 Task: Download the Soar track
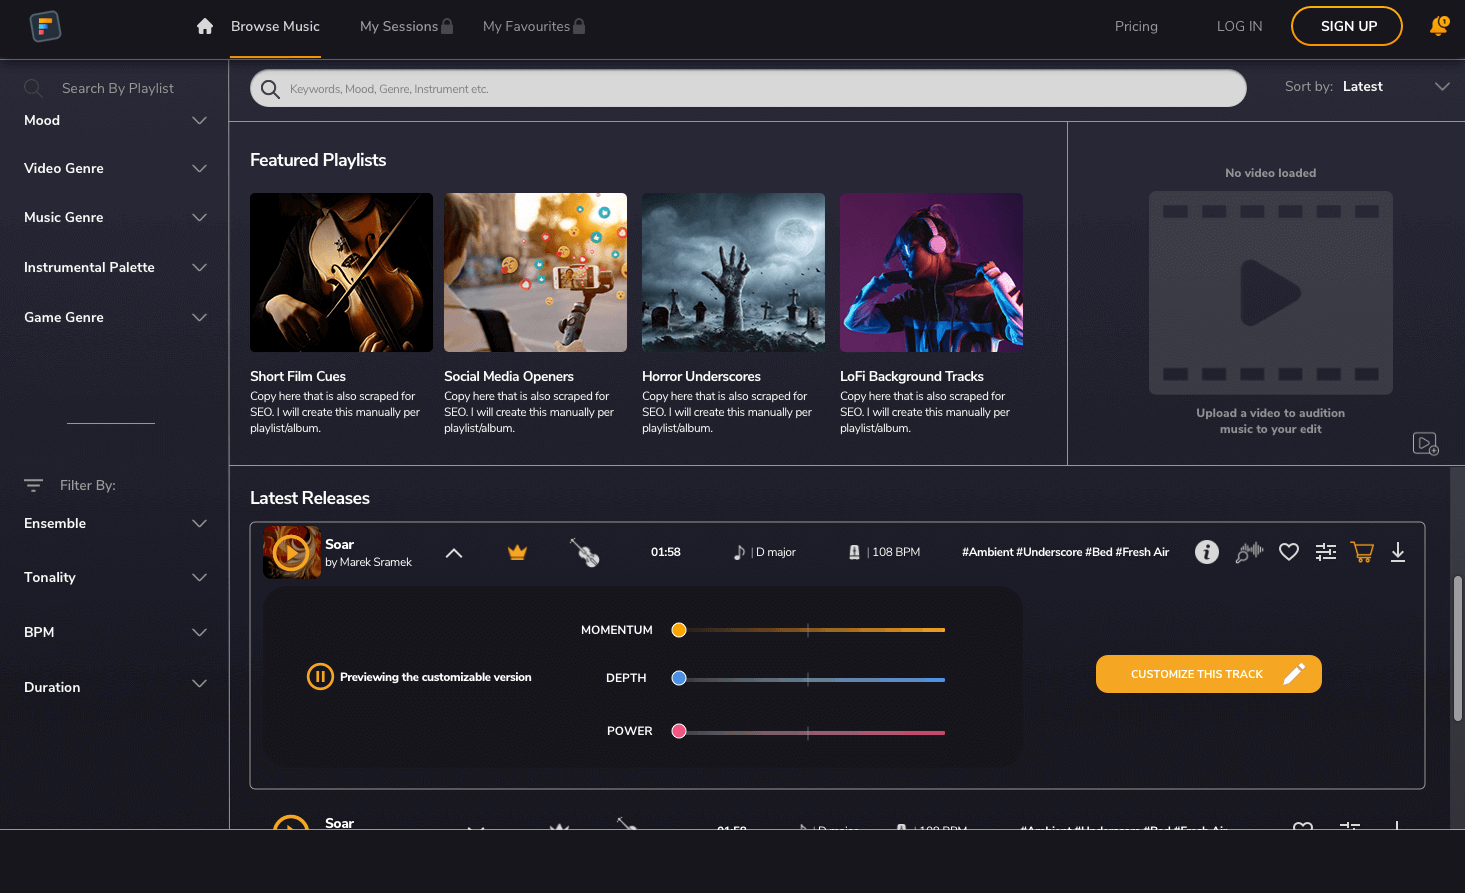point(1398,552)
